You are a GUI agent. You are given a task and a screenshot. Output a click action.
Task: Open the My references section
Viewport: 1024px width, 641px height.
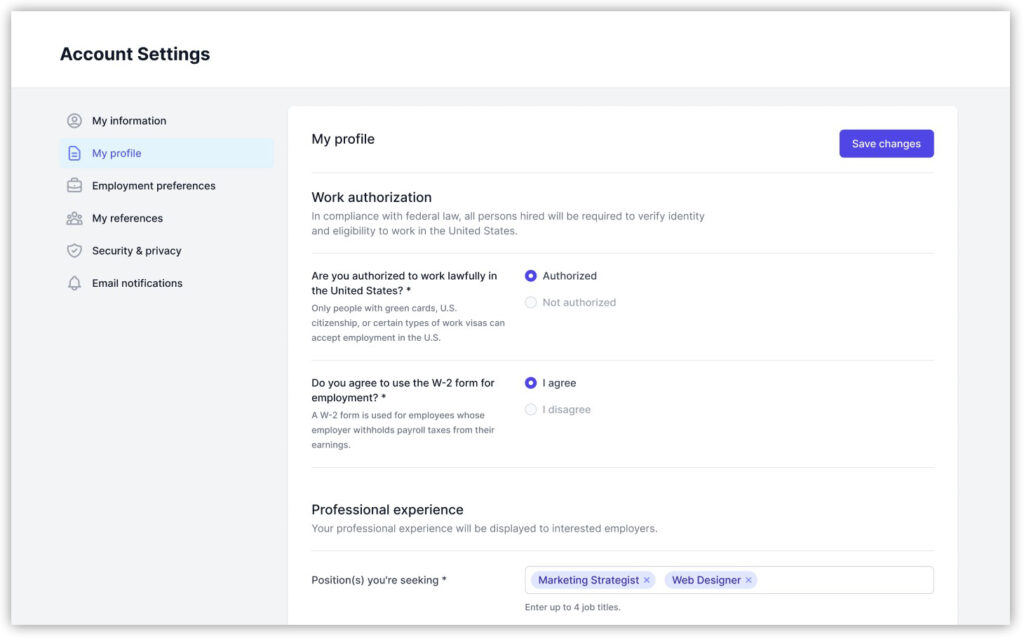tap(127, 218)
